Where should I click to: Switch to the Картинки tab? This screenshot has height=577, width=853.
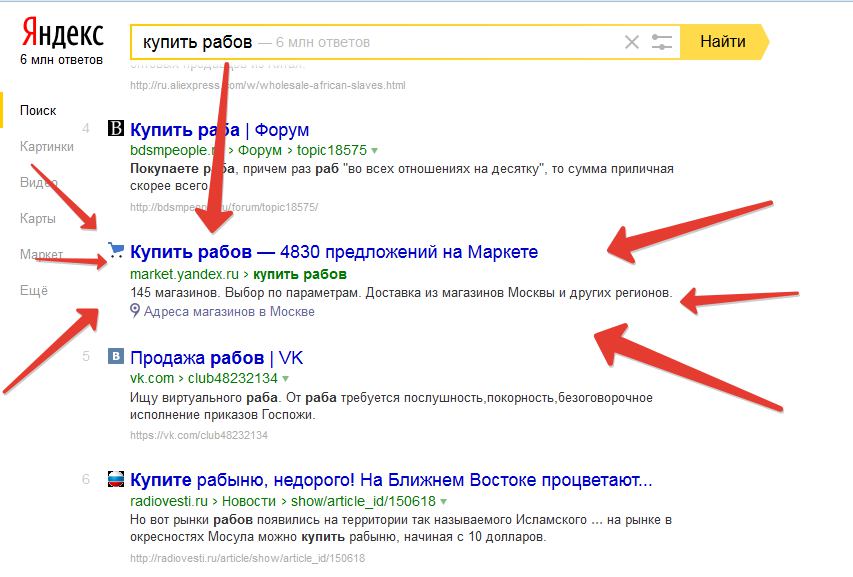pyautogui.click(x=47, y=146)
